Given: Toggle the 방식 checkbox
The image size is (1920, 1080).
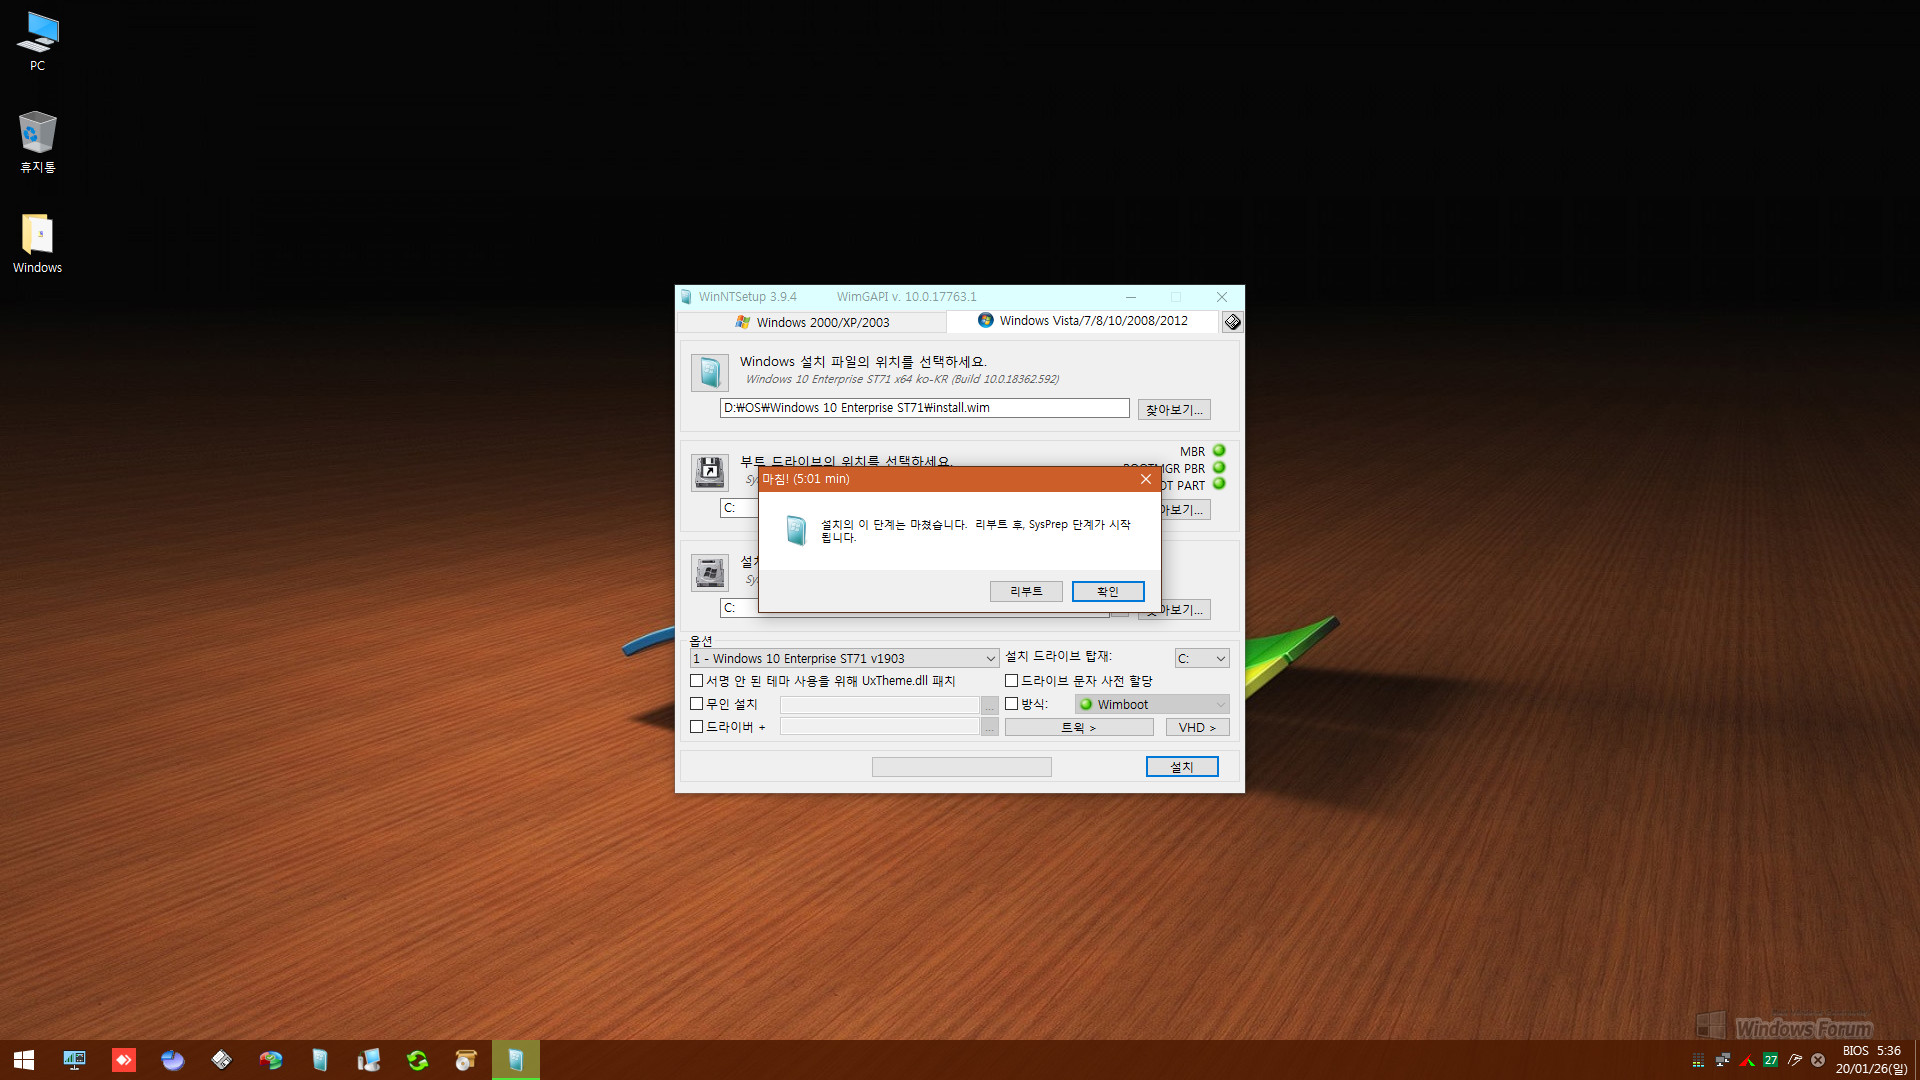Looking at the screenshot, I should click(x=1011, y=704).
